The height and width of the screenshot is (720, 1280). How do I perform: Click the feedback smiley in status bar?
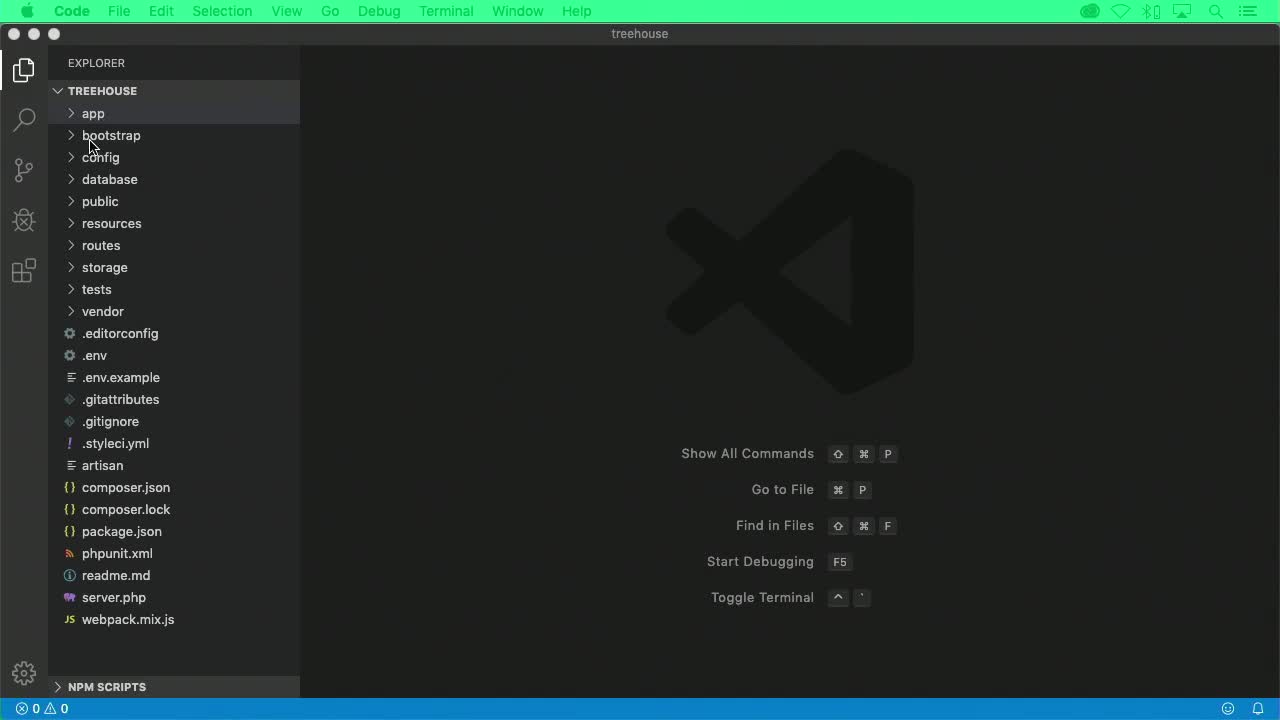[x=1227, y=708]
